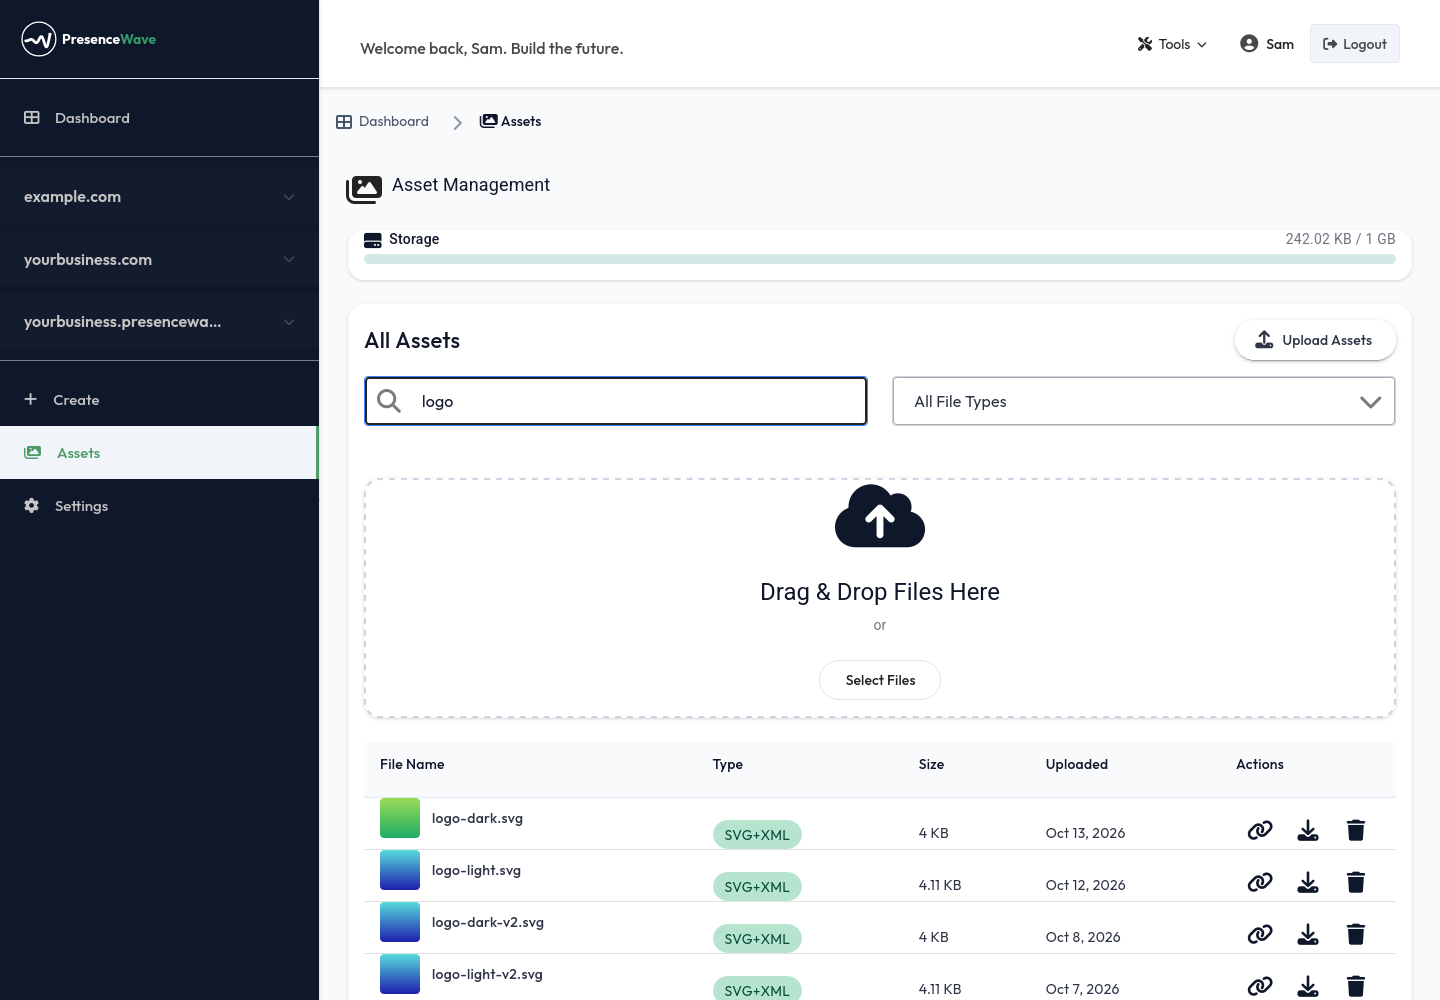The height and width of the screenshot is (1000, 1440).
Task: Copy link for logo-dark-v2.svg
Action: (1260, 934)
